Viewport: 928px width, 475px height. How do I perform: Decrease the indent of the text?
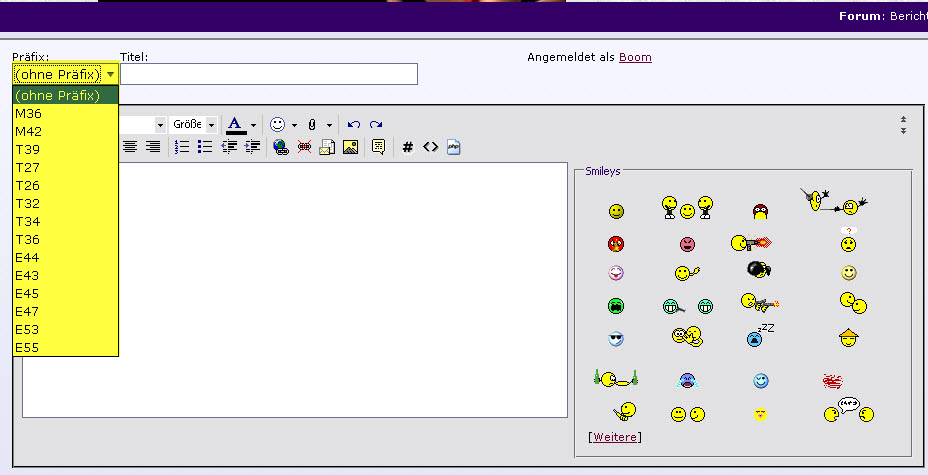tap(229, 147)
